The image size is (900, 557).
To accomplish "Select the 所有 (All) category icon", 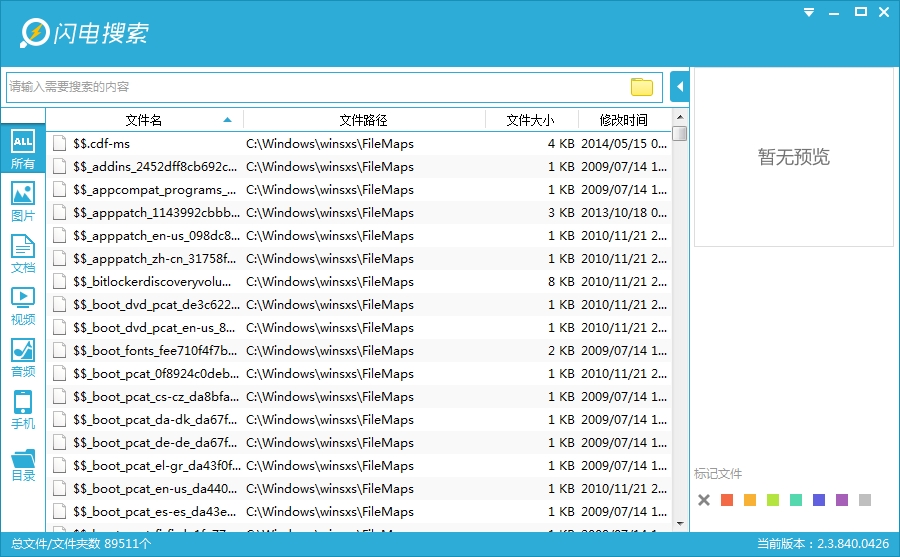I will tap(22, 148).
